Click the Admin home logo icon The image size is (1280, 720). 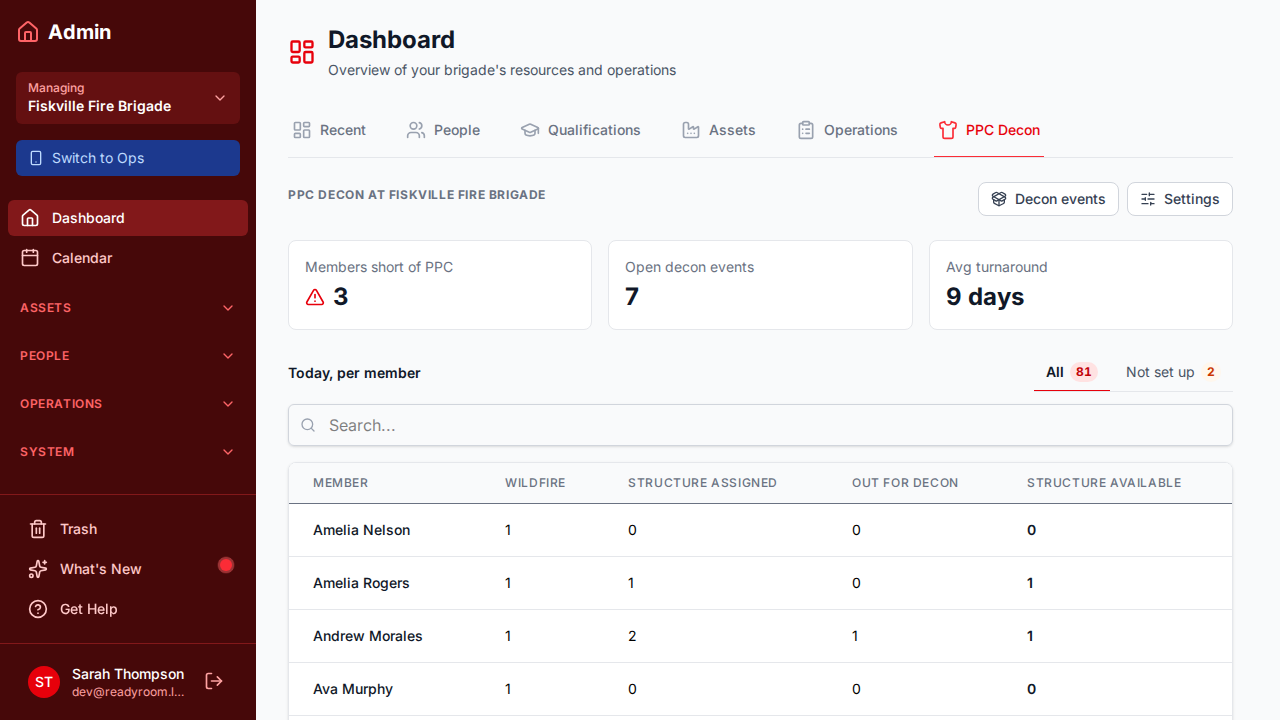click(28, 32)
